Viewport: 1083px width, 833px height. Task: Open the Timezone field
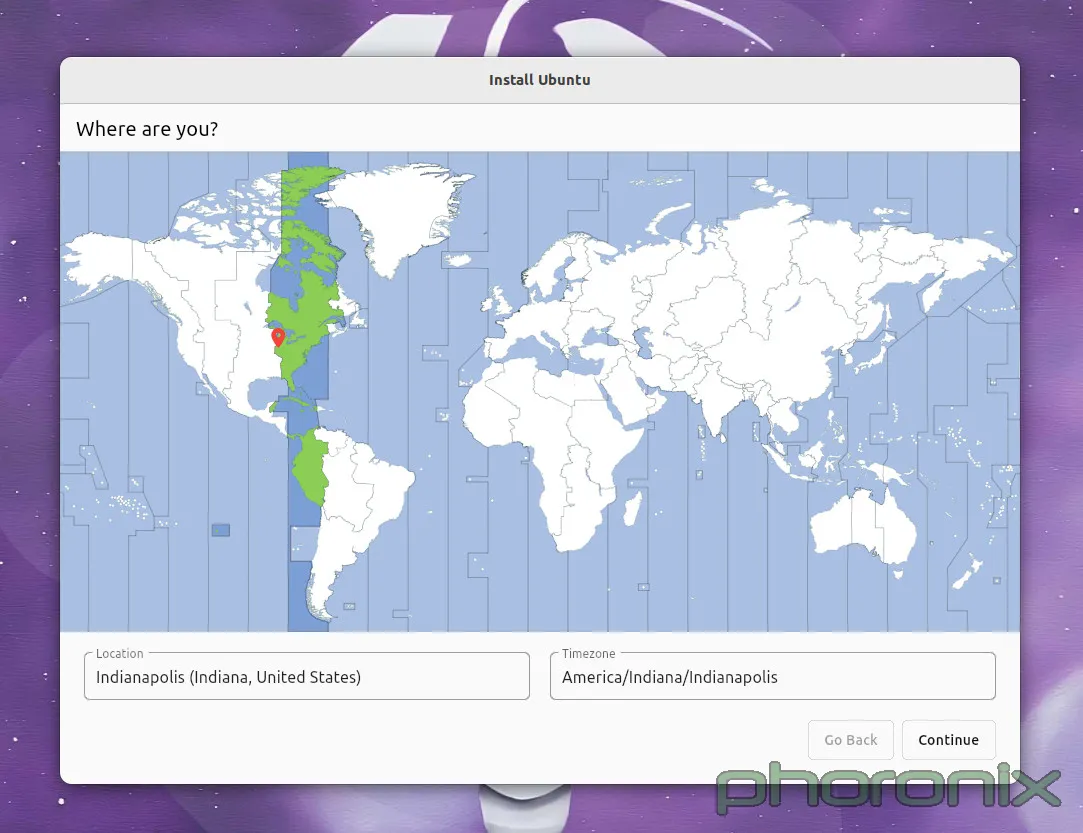772,677
